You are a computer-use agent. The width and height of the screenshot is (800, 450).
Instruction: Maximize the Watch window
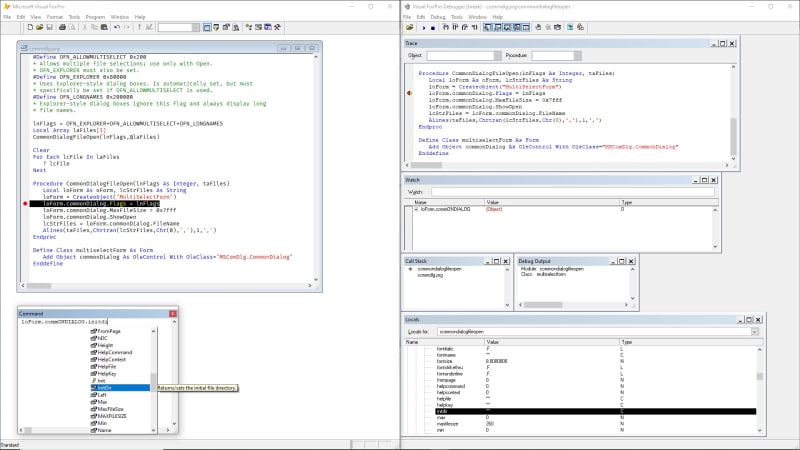pos(704,180)
